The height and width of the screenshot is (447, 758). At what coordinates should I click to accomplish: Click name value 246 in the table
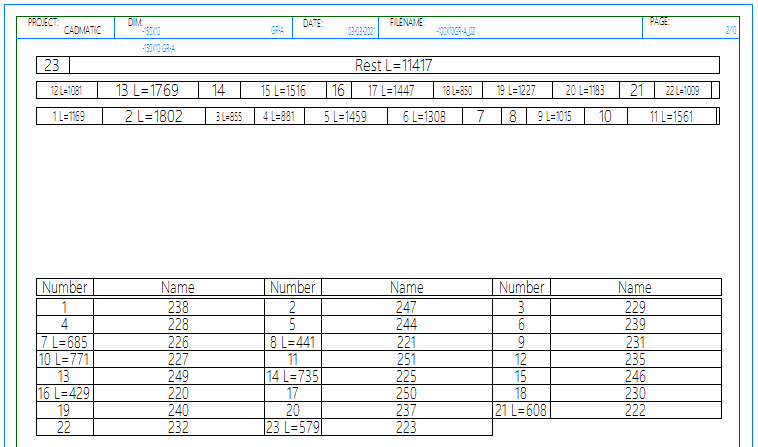[x=635, y=376]
